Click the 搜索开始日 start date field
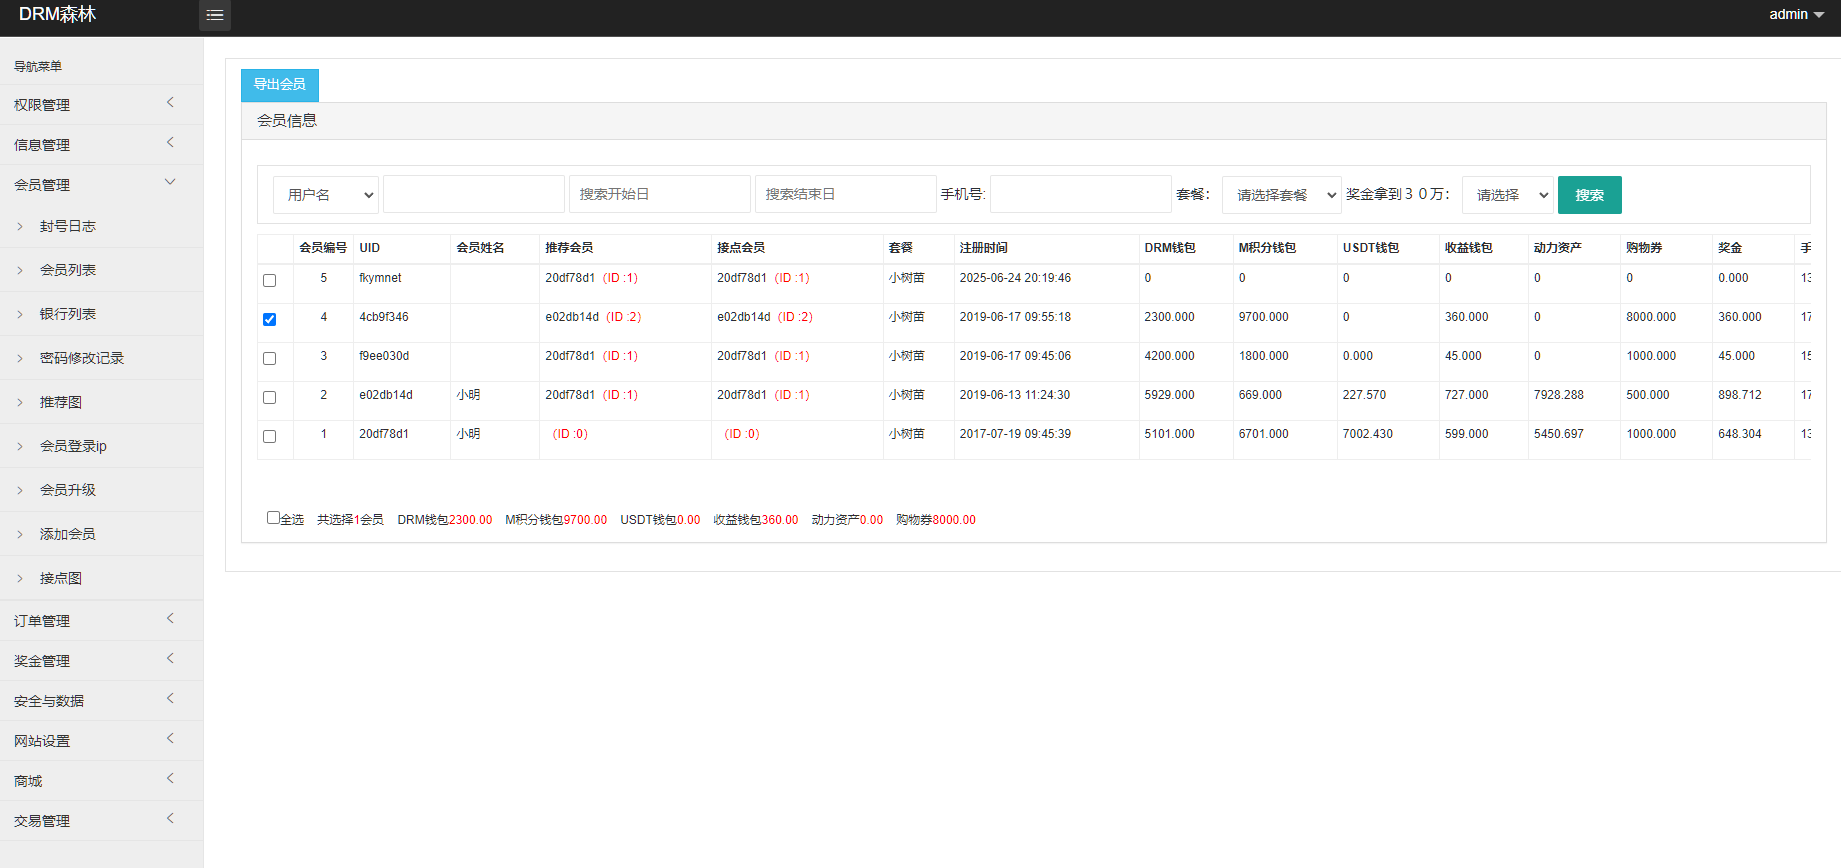Screen dimensions: 1841x868 click(660, 195)
